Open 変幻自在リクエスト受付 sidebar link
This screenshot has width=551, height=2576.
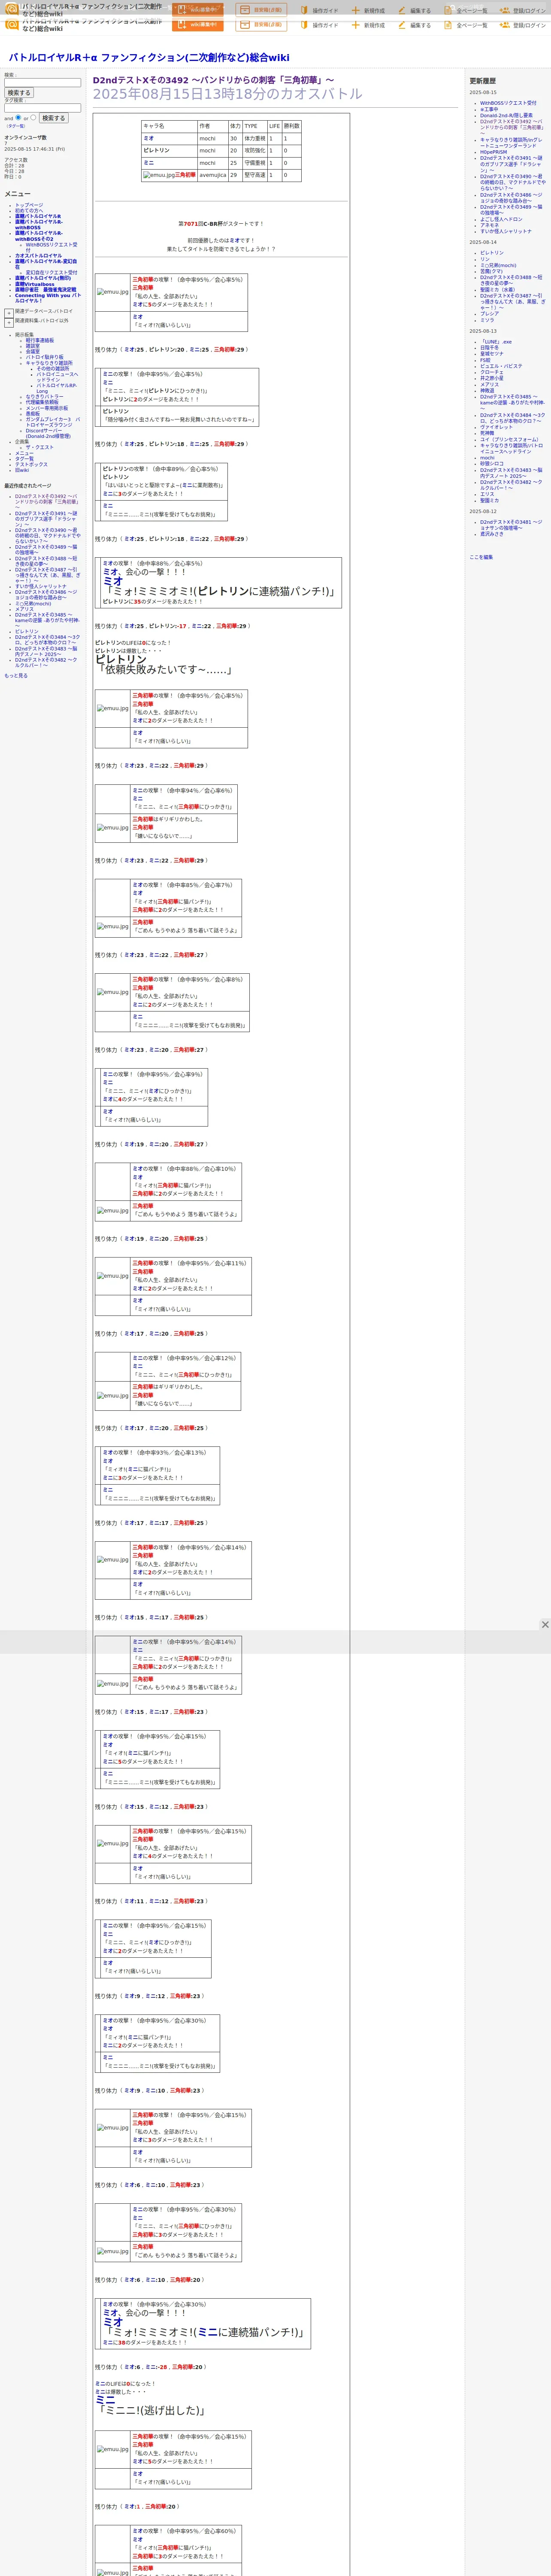coord(51,272)
